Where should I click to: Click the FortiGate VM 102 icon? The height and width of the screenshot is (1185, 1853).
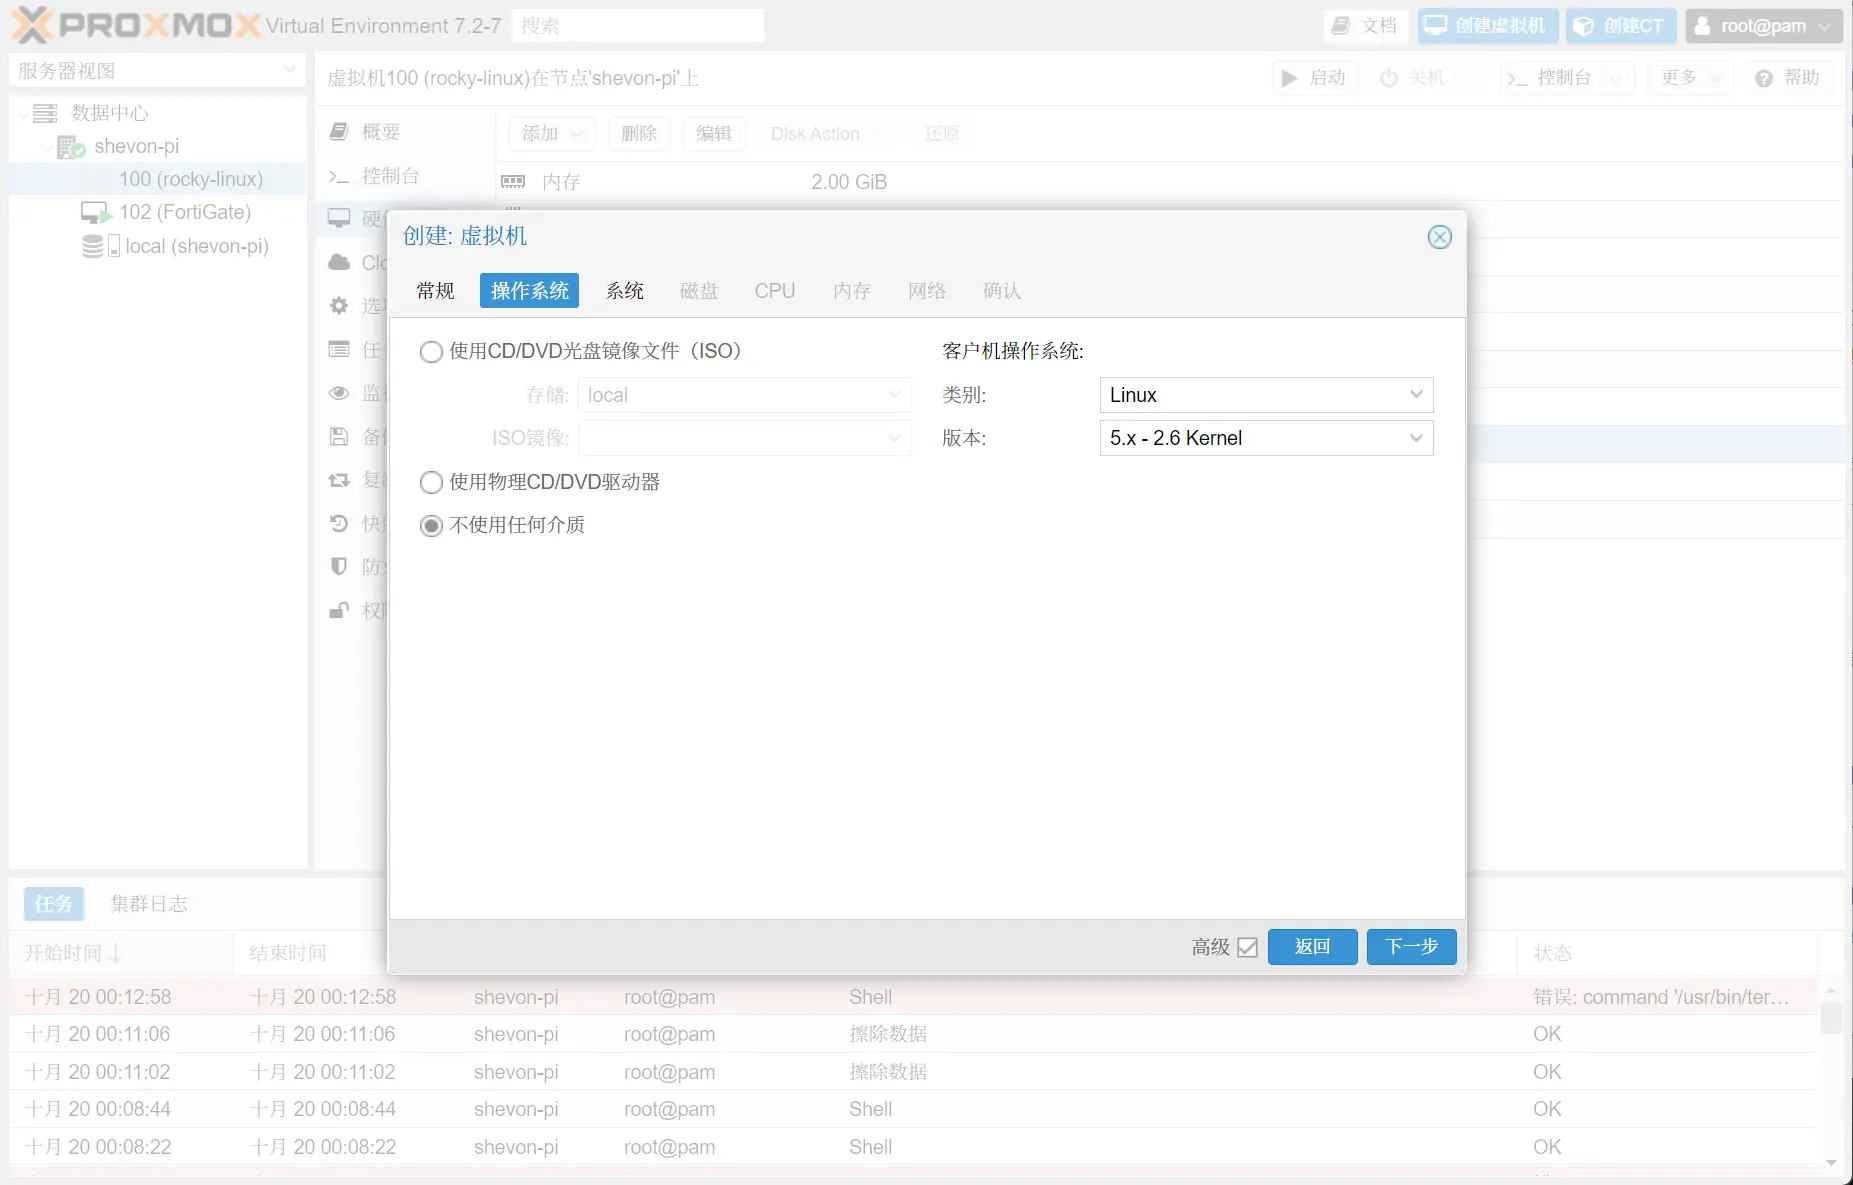(95, 213)
